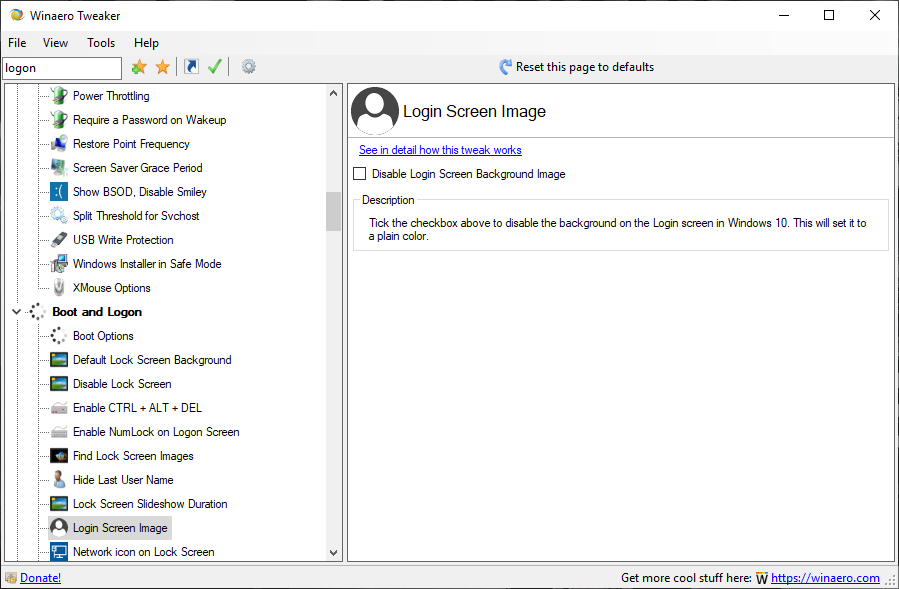
Task: Click the green checkmark toolbar icon
Action: point(214,67)
